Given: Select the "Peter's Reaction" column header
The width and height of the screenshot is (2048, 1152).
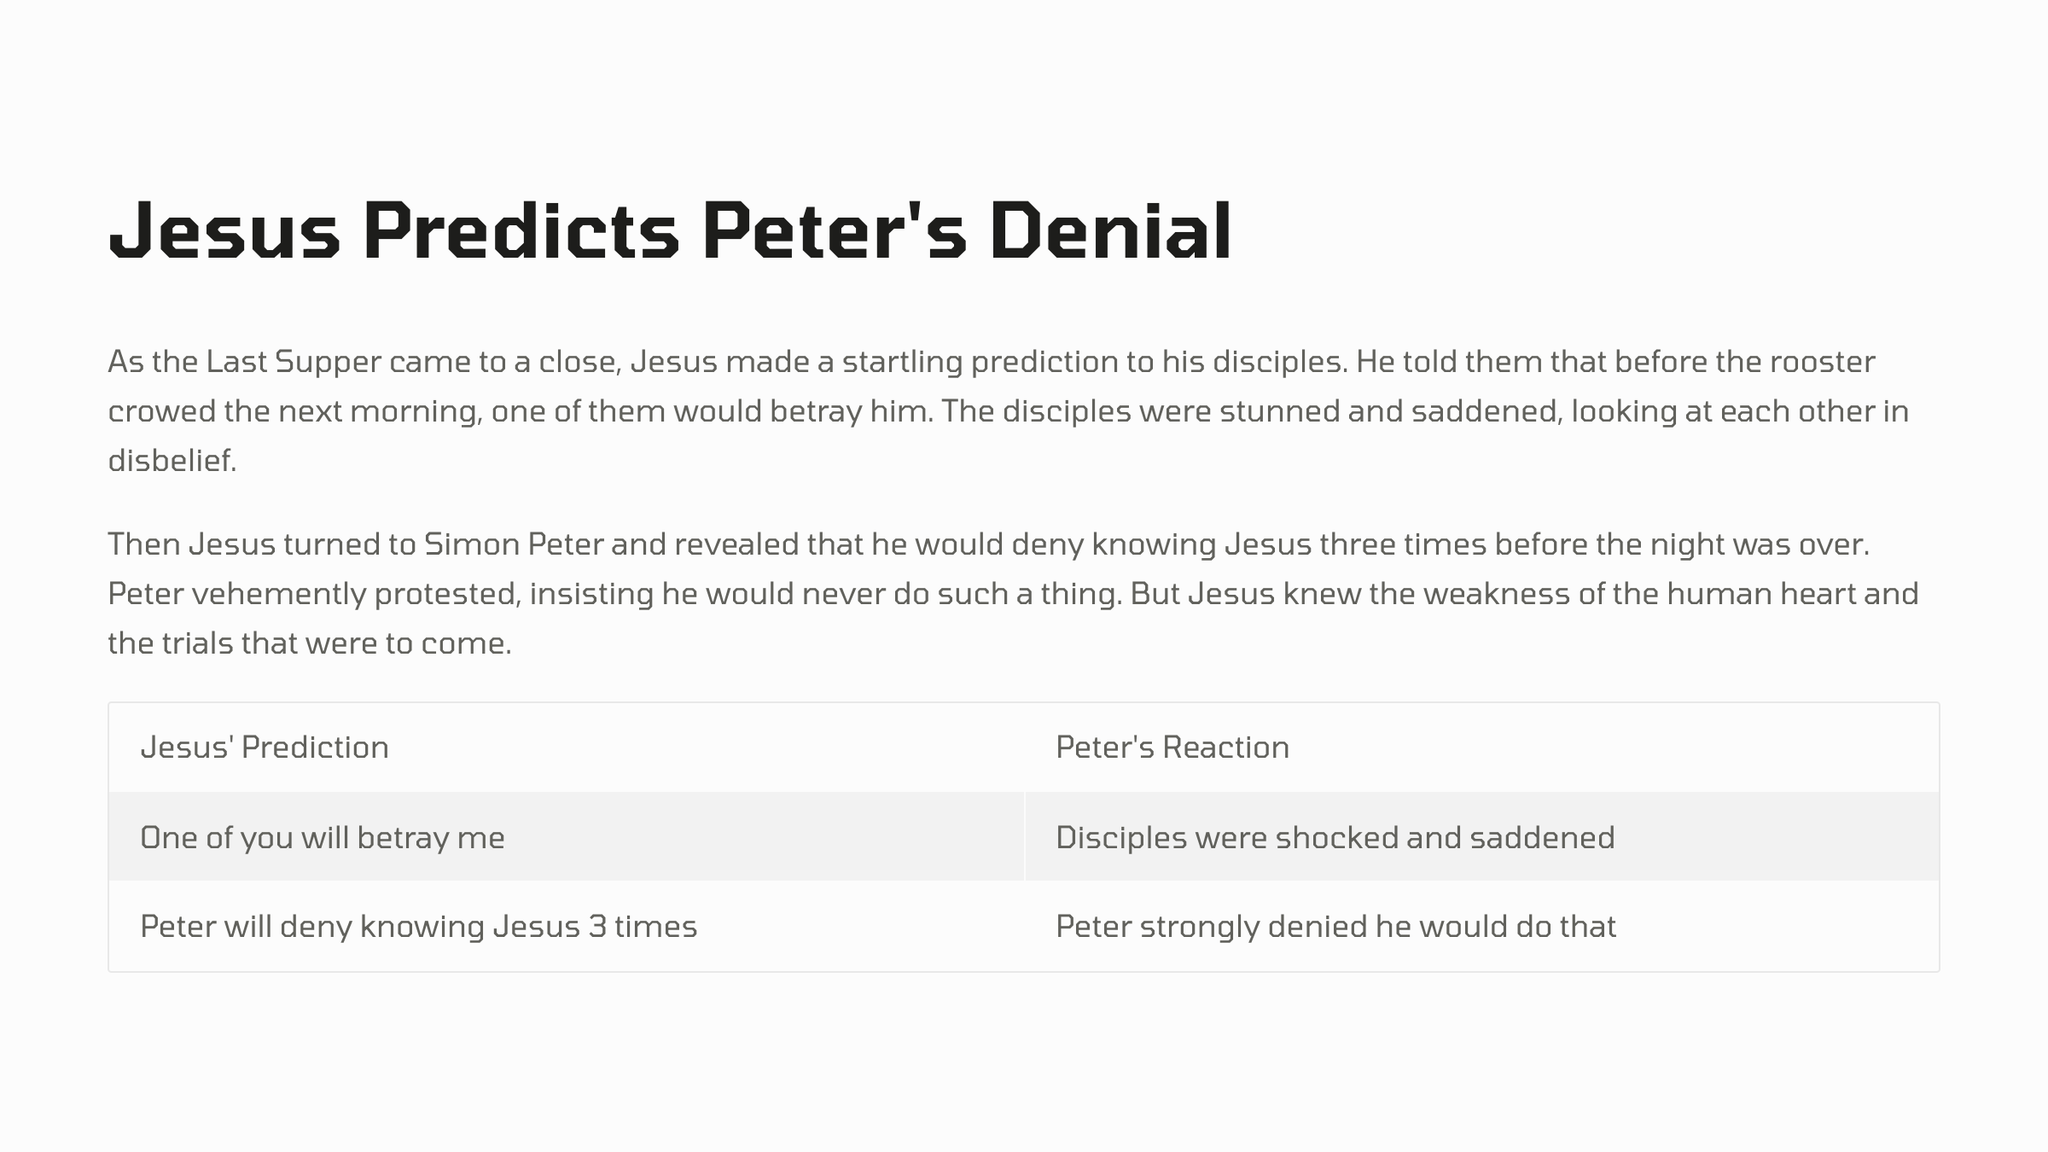Looking at the screenshot, I should pos(1172,748).
